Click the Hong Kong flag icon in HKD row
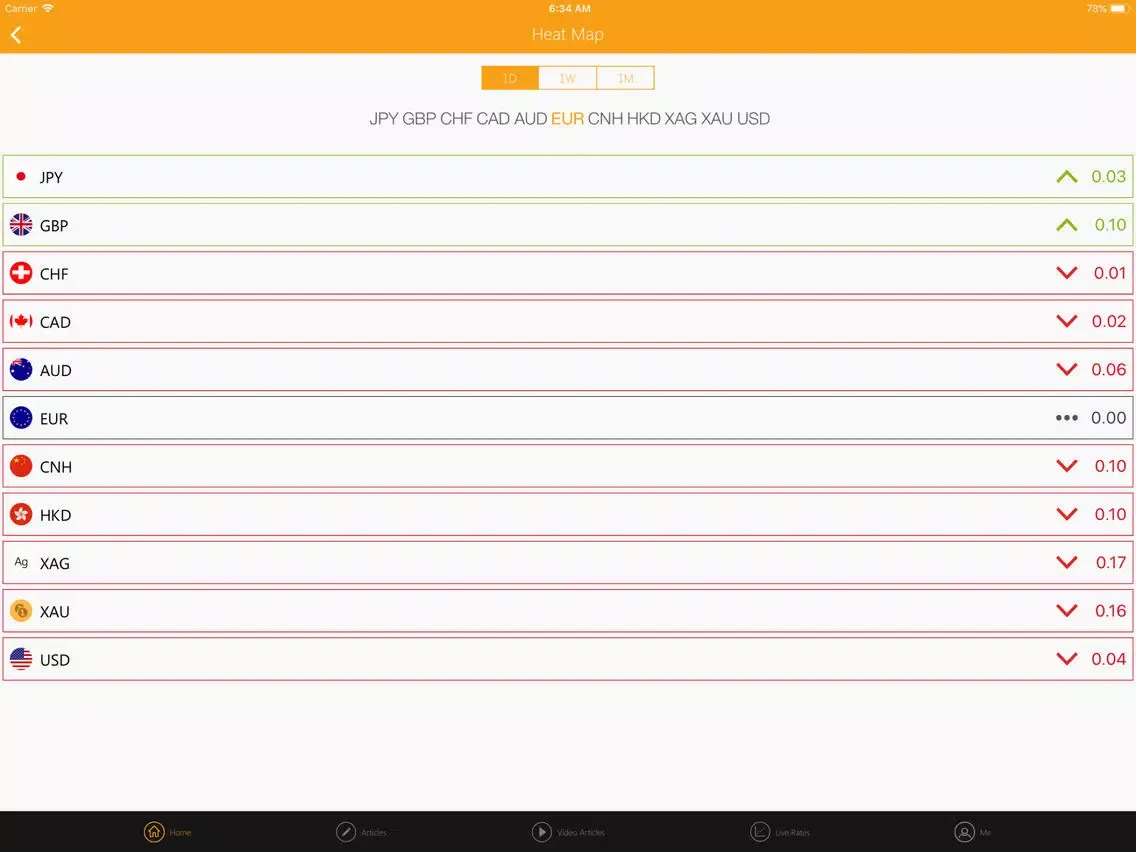This screenshot has width=1136, height=852. [21, 514]
